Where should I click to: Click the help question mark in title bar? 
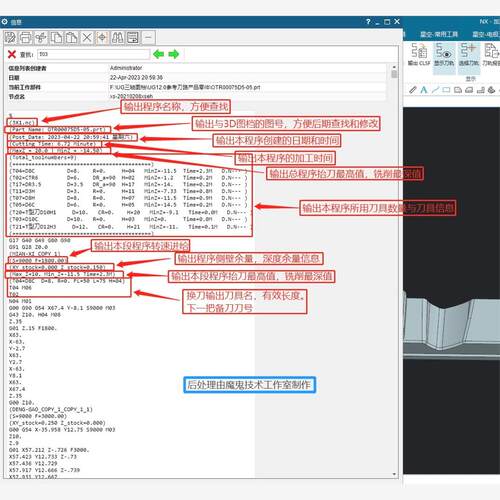click(368, 22)
